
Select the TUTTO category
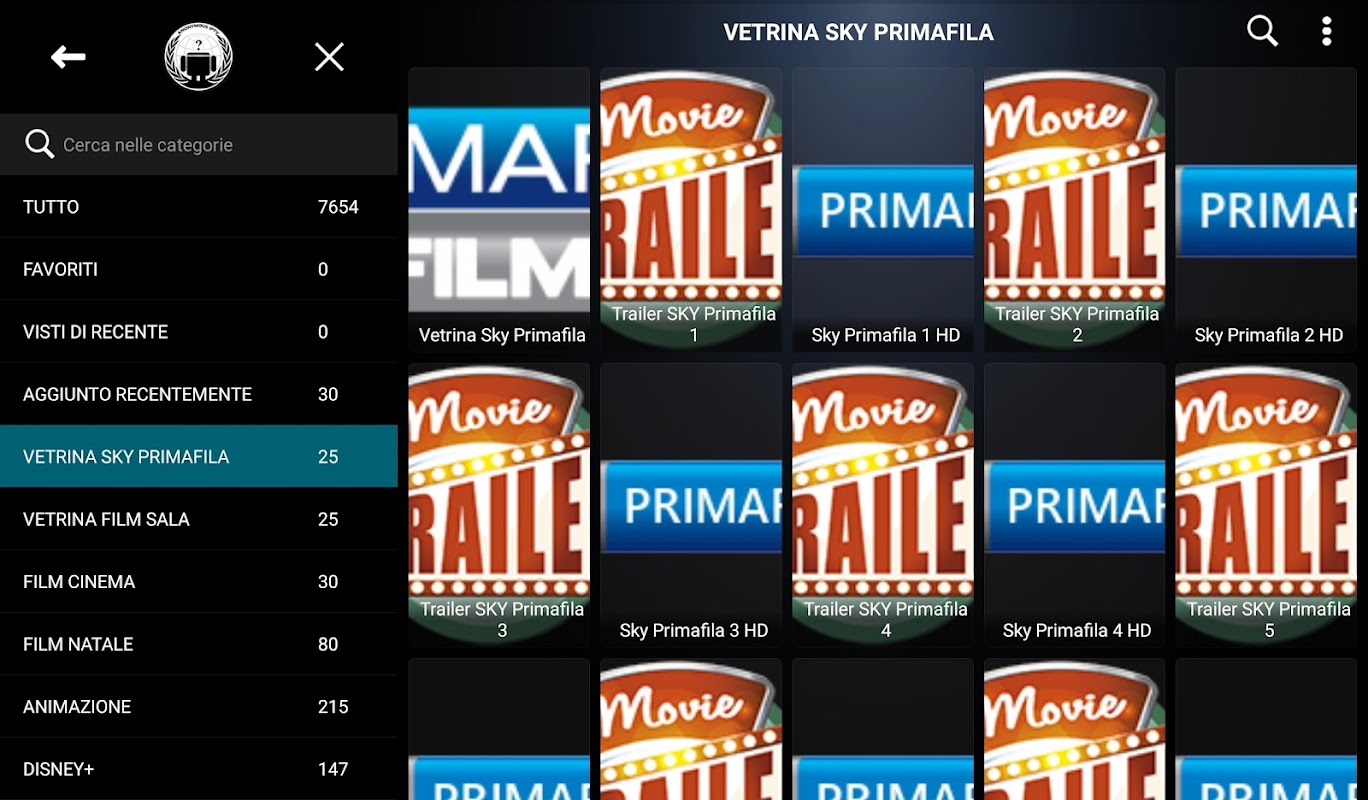point(199,207)
